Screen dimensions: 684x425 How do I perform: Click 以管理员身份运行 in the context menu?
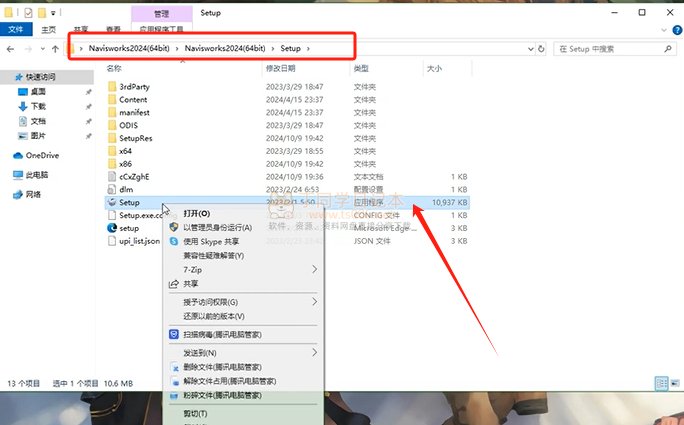[x=217, y=228]
